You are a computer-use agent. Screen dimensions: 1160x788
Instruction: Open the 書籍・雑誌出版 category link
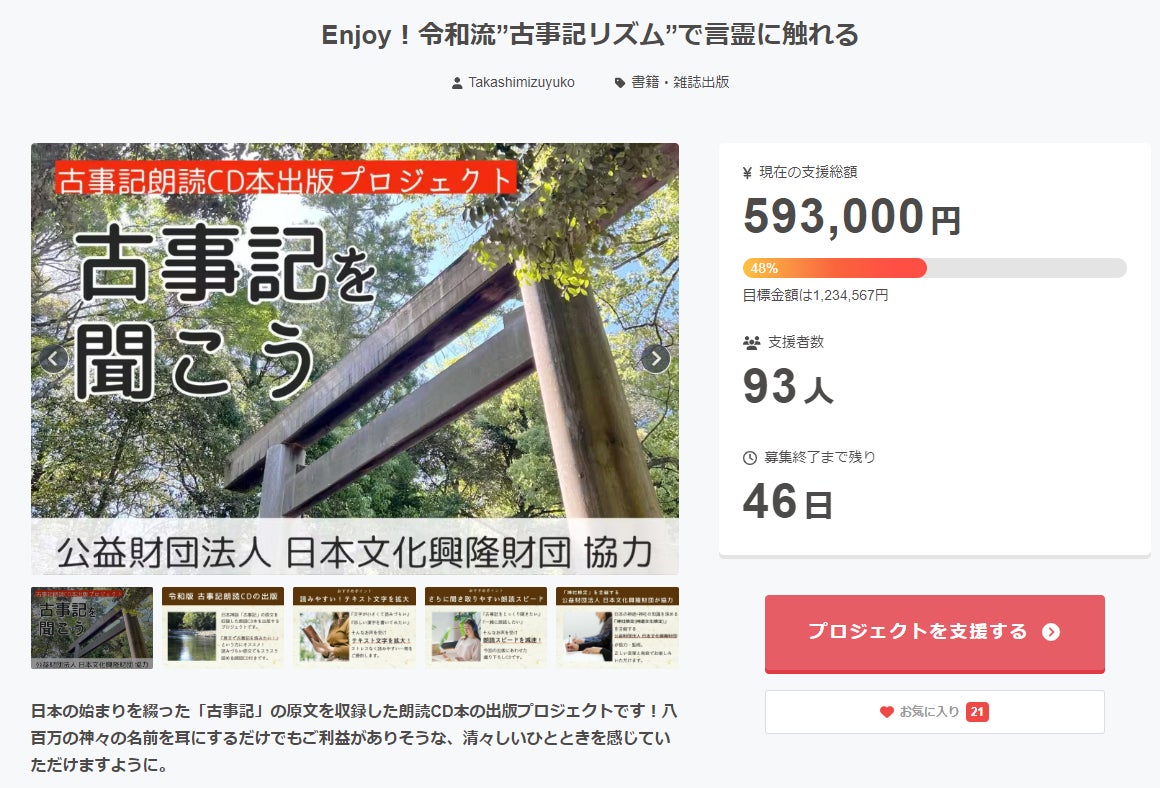coord(680,83)
